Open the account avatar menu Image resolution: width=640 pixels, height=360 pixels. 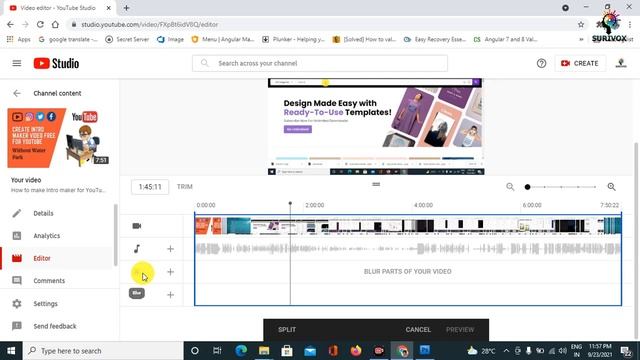point(621,63)
